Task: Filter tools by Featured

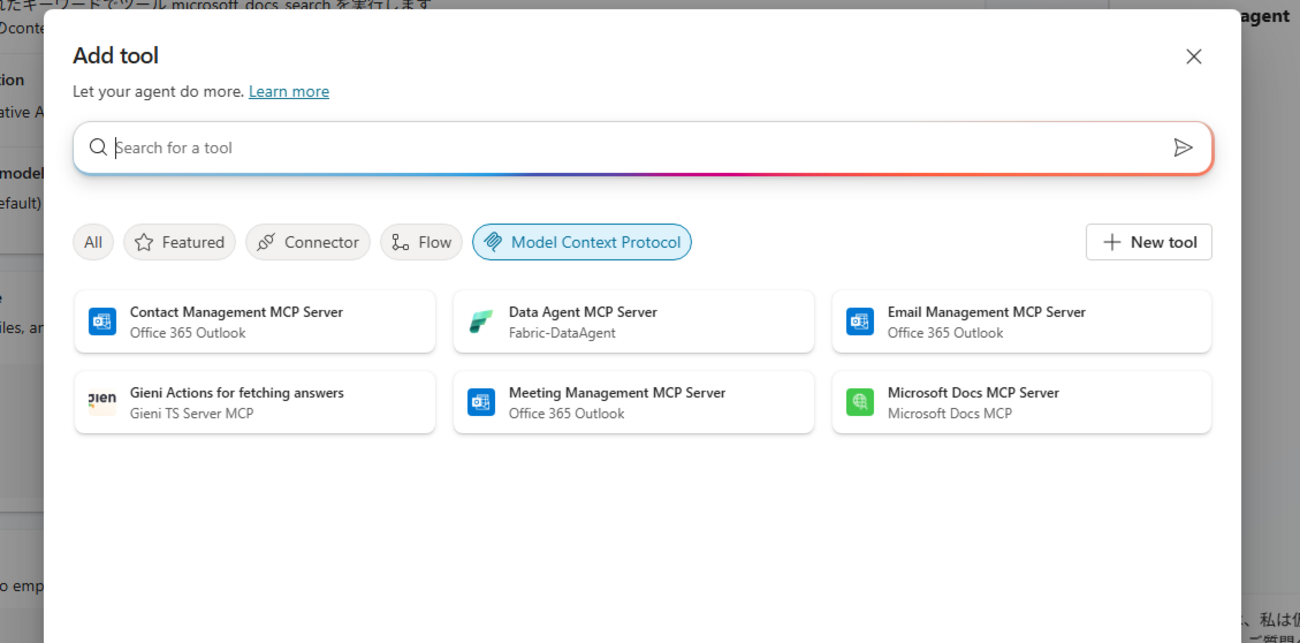Action: pos(179,242)
